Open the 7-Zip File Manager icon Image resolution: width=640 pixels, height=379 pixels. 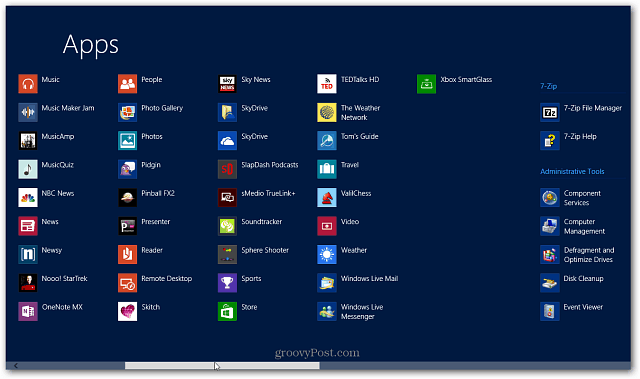pos(550,112)
